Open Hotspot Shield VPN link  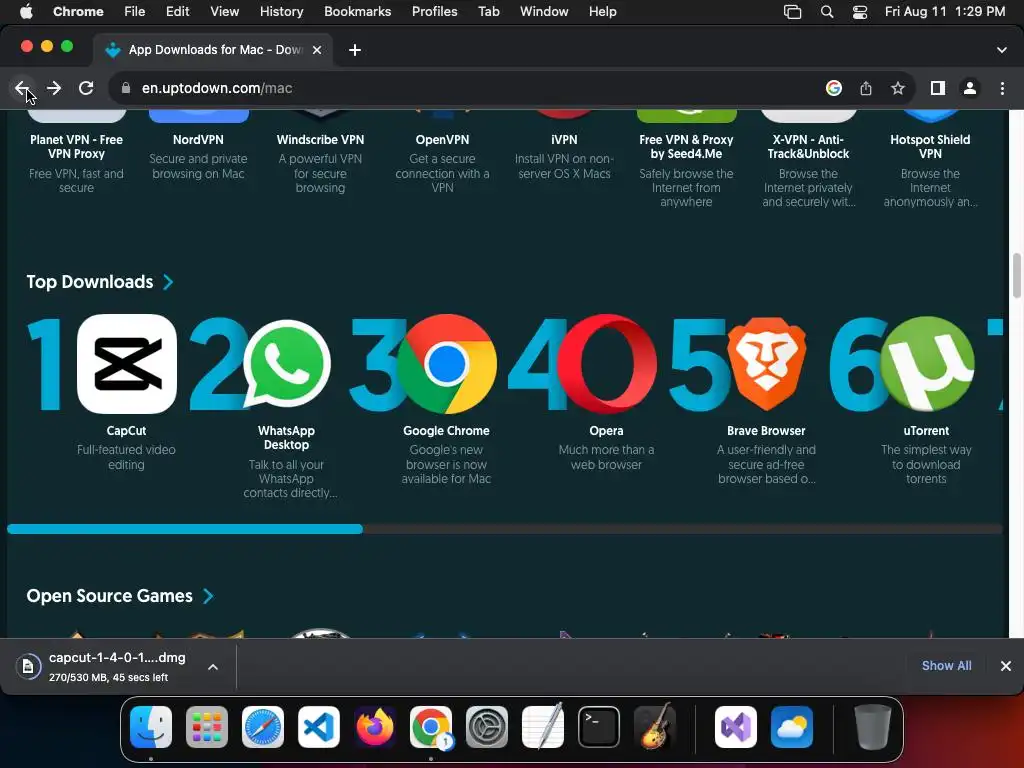point(930,147)
